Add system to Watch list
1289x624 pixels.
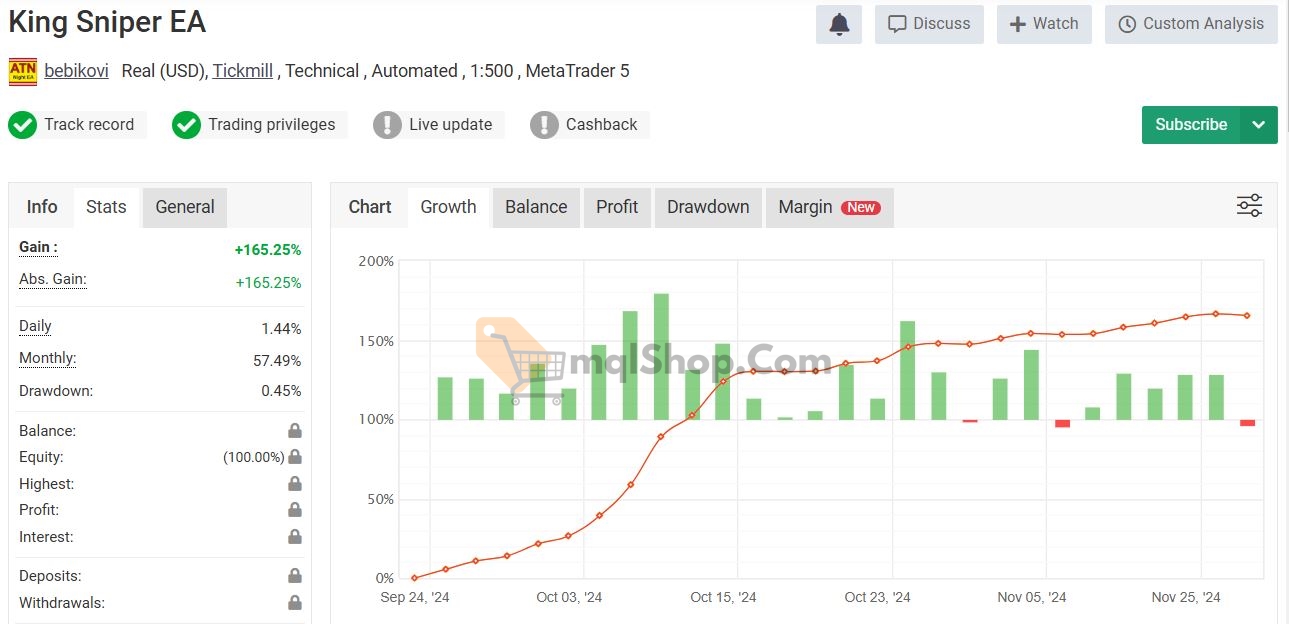1044,24
